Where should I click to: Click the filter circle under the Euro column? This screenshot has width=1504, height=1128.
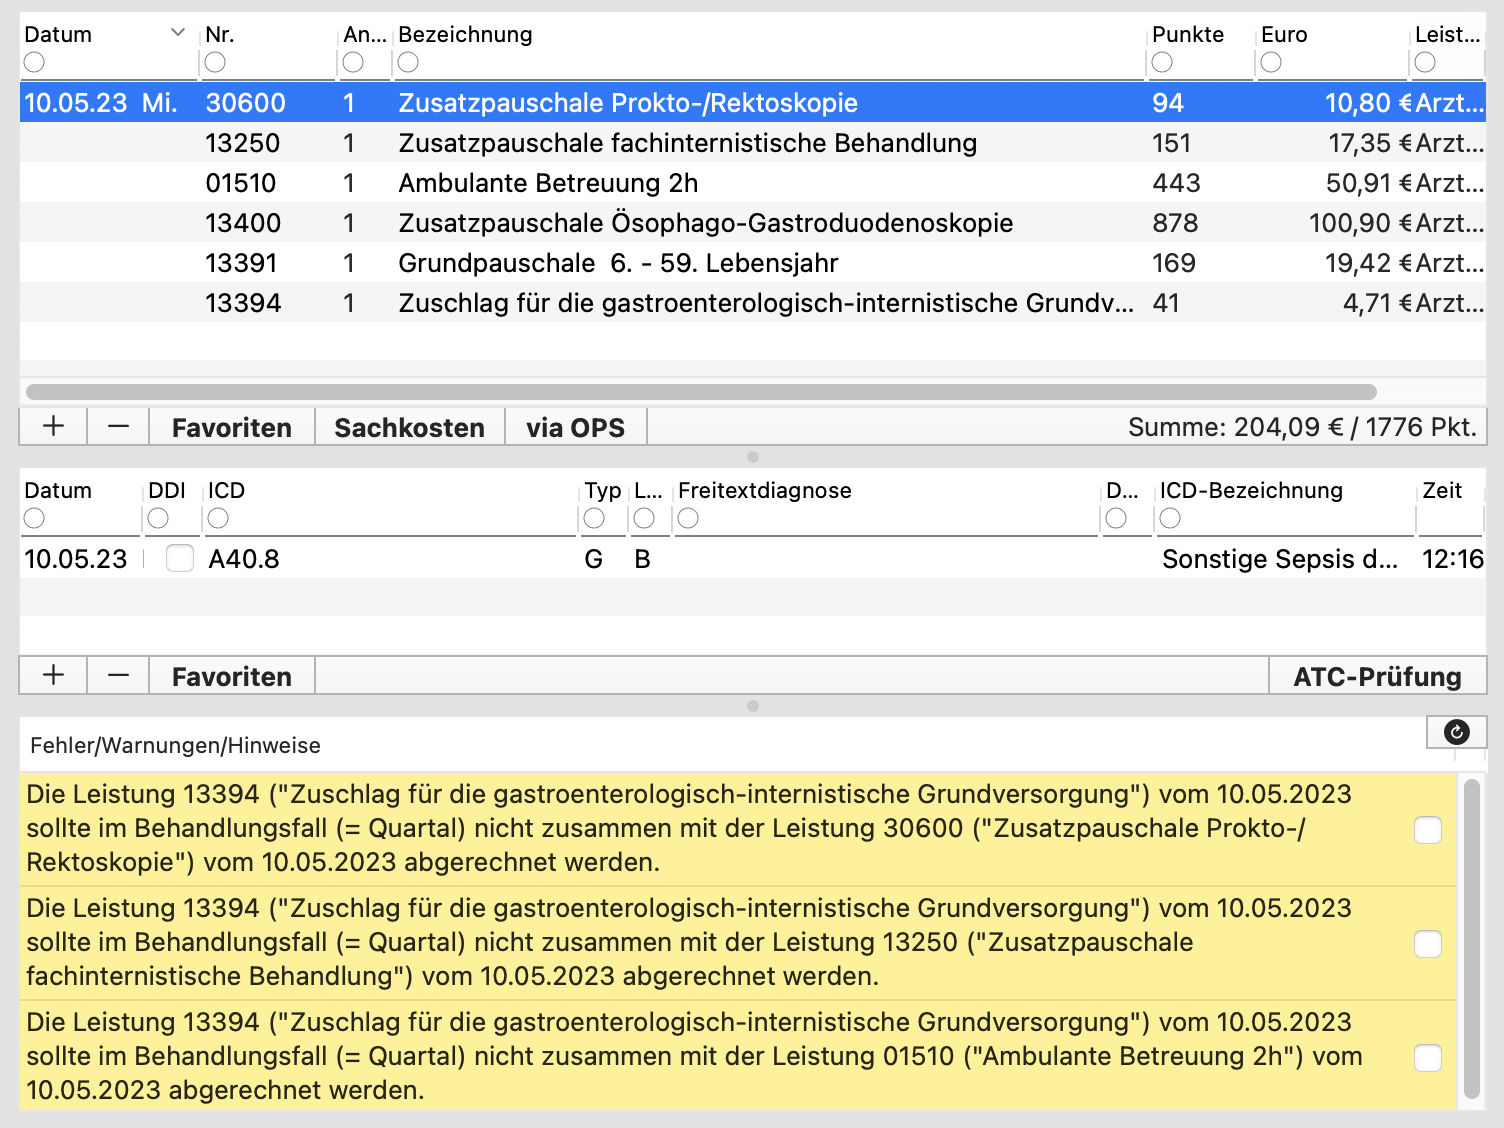coord(1271,63)
